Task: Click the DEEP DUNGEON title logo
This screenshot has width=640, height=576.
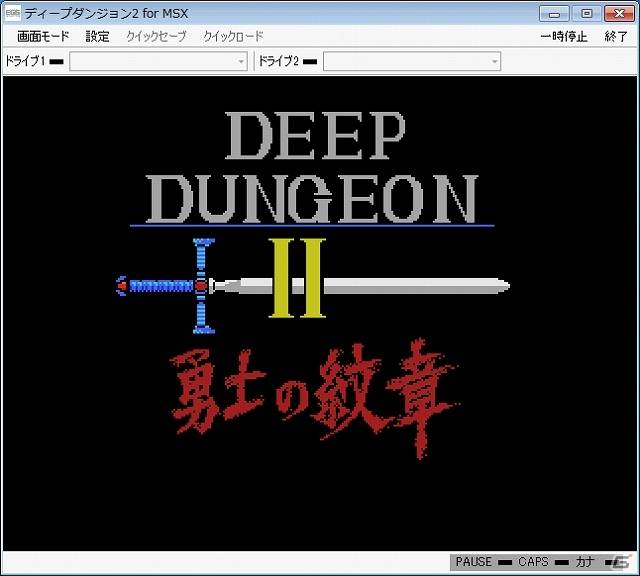Action: [312, 168]
